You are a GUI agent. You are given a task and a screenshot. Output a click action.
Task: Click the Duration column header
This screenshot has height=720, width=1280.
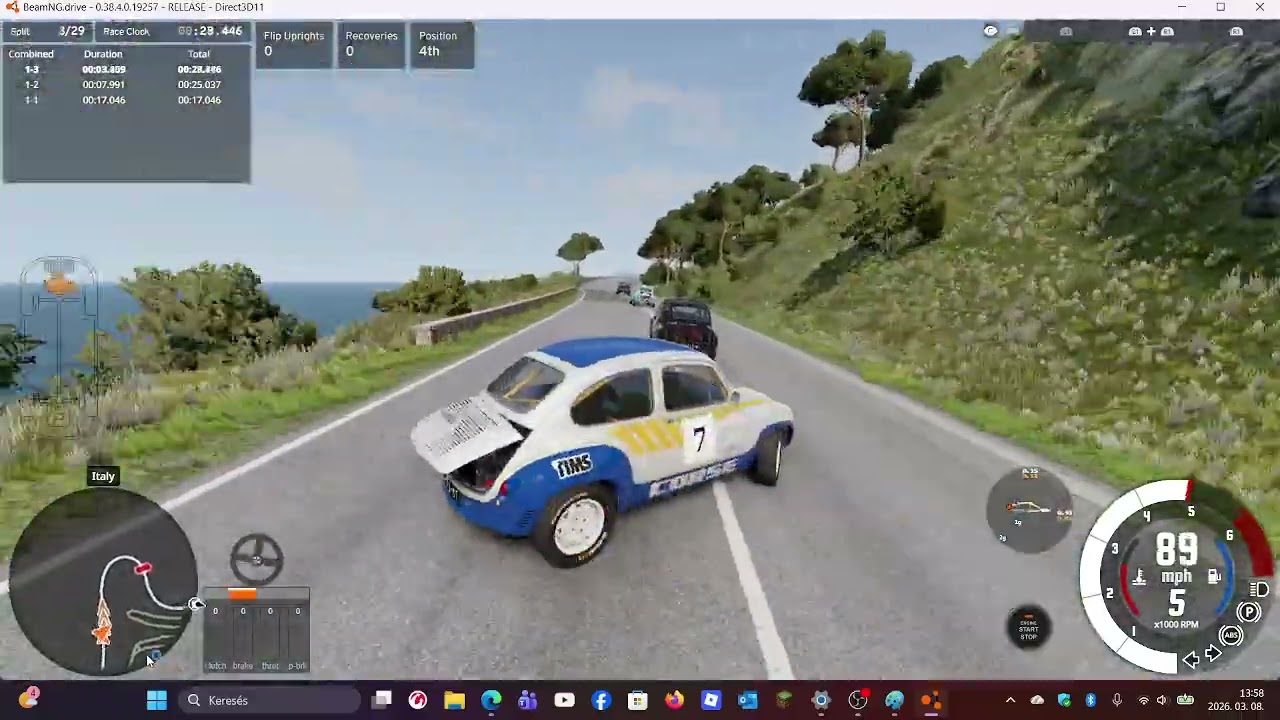[103, 54]
